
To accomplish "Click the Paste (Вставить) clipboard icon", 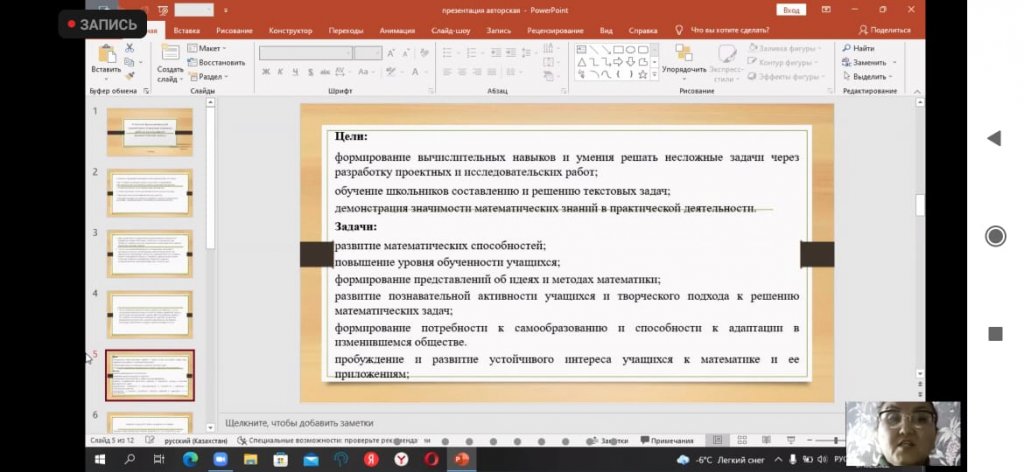I will 106,54.
